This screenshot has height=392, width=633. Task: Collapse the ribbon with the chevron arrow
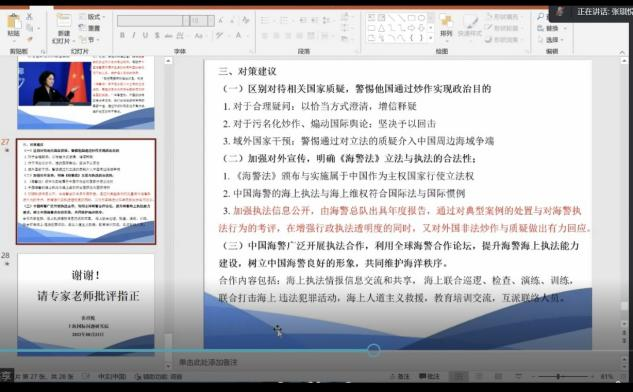coord(622,52)
